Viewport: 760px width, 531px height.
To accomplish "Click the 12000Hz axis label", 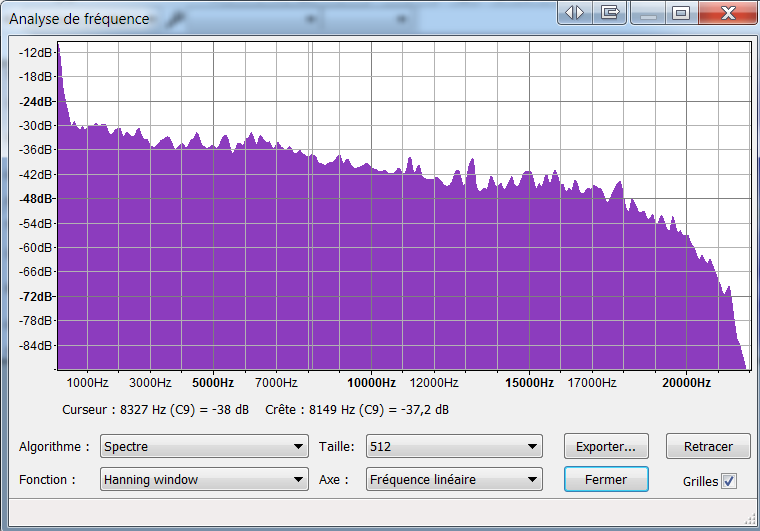I will pyautogui.click(x=434, y=383).
